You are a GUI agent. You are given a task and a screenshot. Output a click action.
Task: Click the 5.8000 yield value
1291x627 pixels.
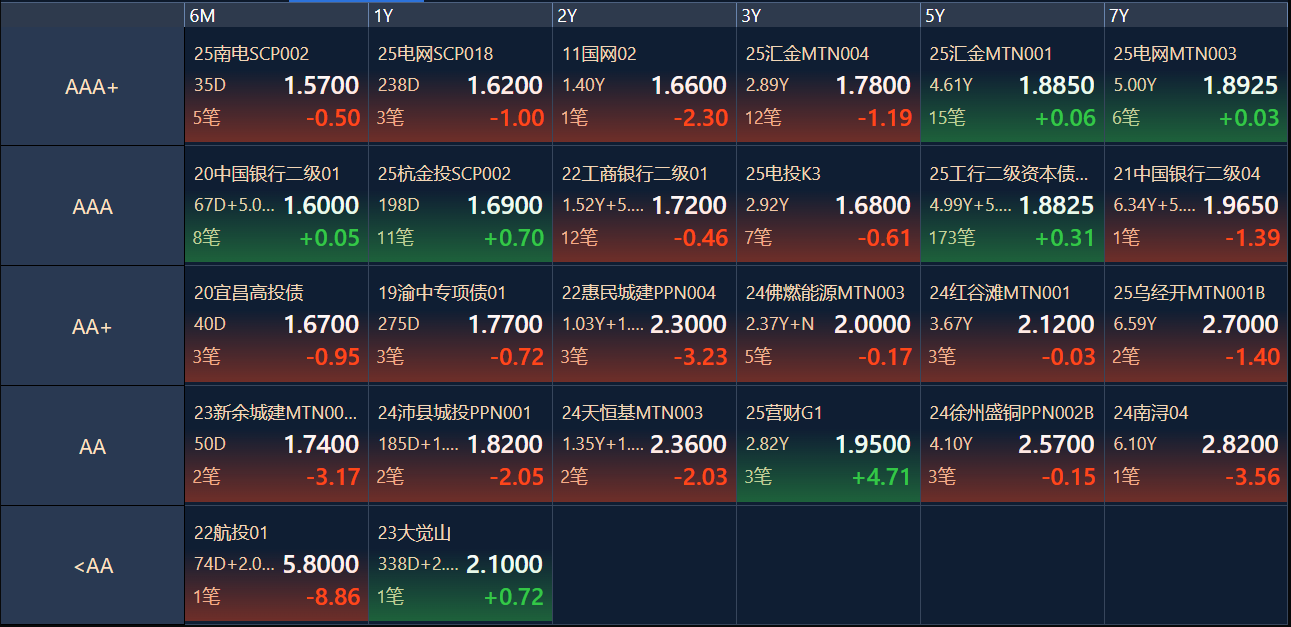pos(321,565)
